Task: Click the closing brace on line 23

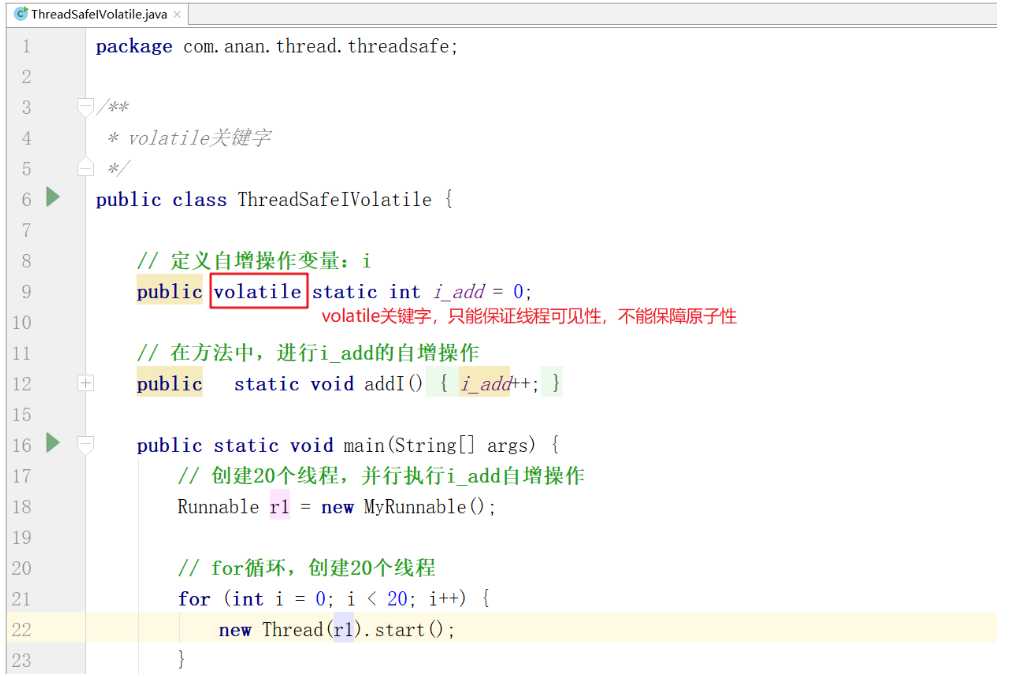Action: [x=181, y=659]
